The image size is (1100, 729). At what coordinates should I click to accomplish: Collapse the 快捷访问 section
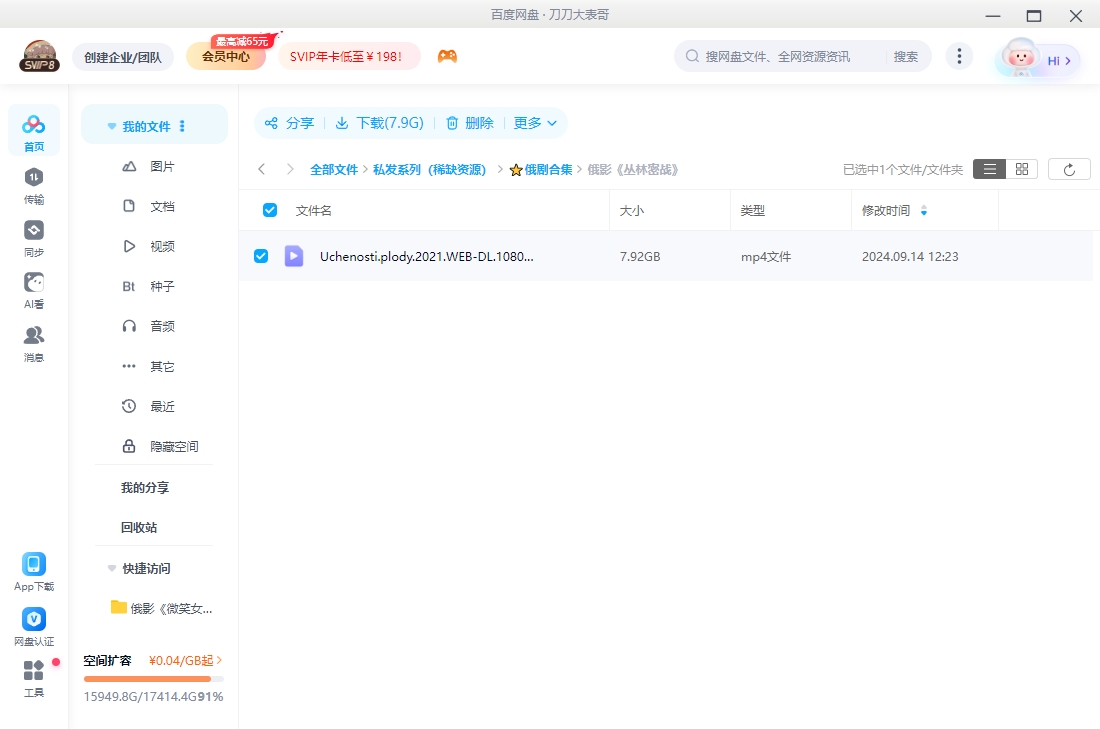click(x=111, y=568)
